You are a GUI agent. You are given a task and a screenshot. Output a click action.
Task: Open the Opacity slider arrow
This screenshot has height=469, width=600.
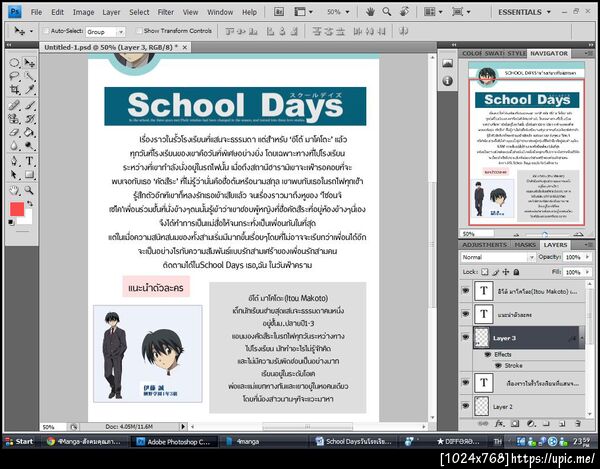[587, 257]
